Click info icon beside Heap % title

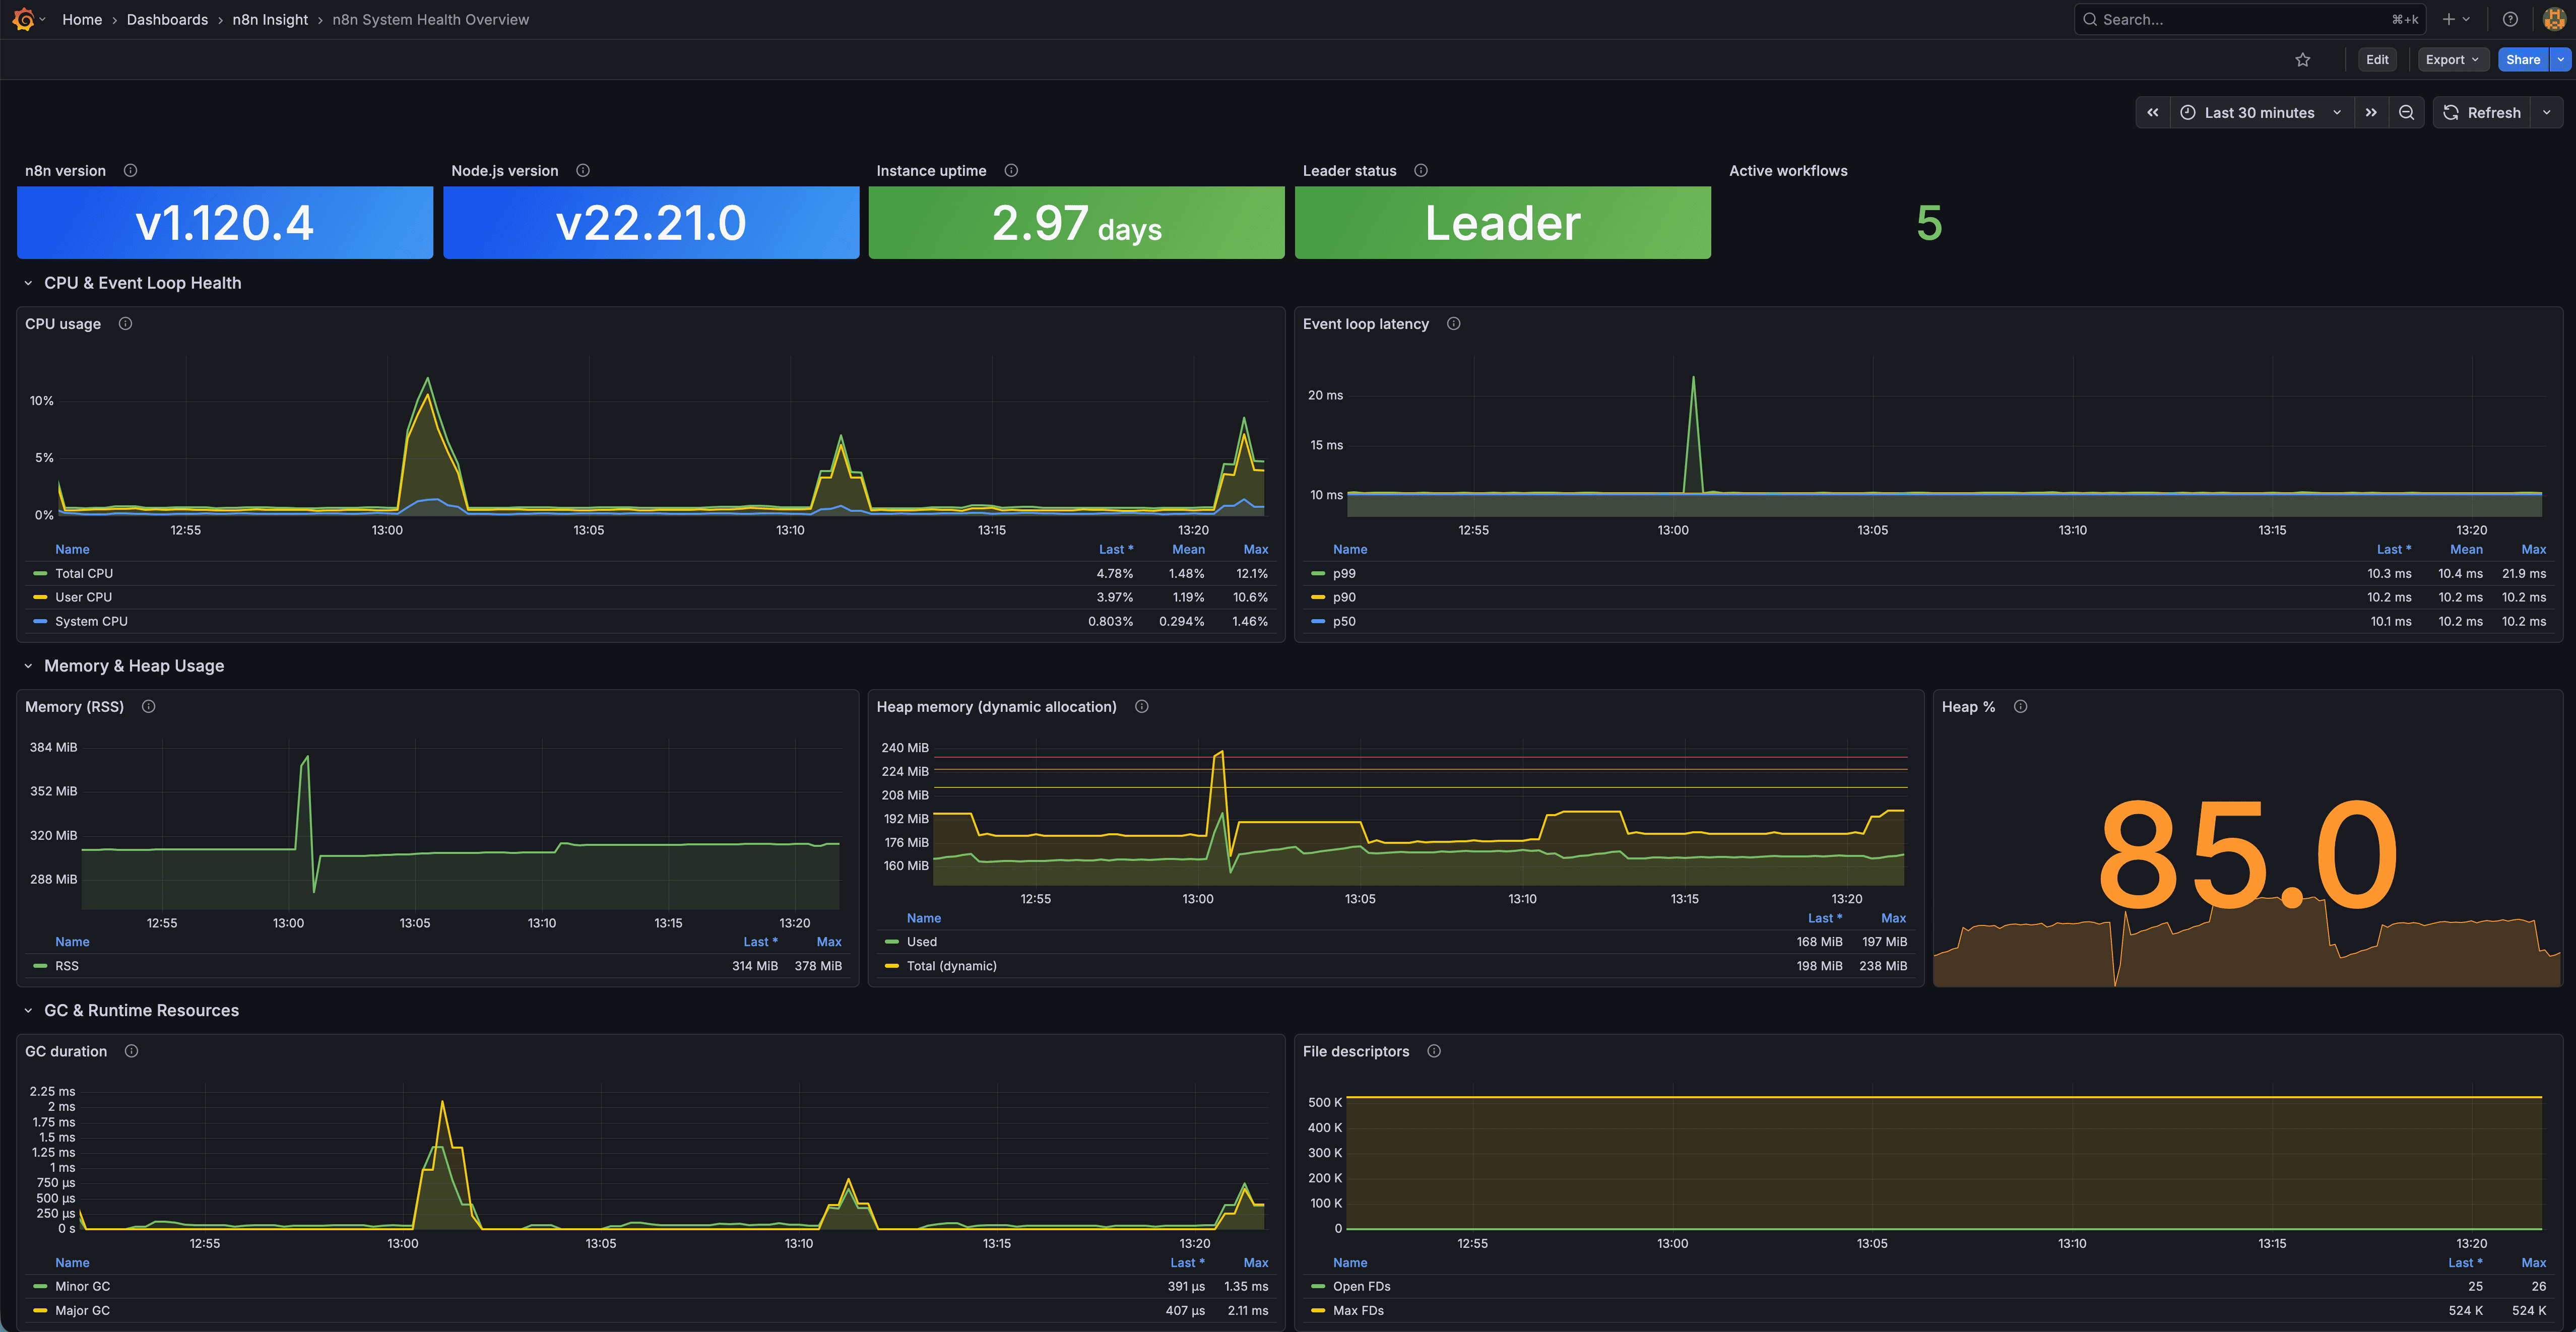click(x=2020, y=707)
